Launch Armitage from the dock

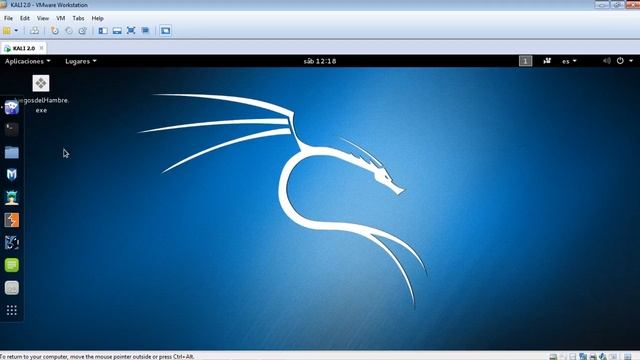(x=11, y=198)
